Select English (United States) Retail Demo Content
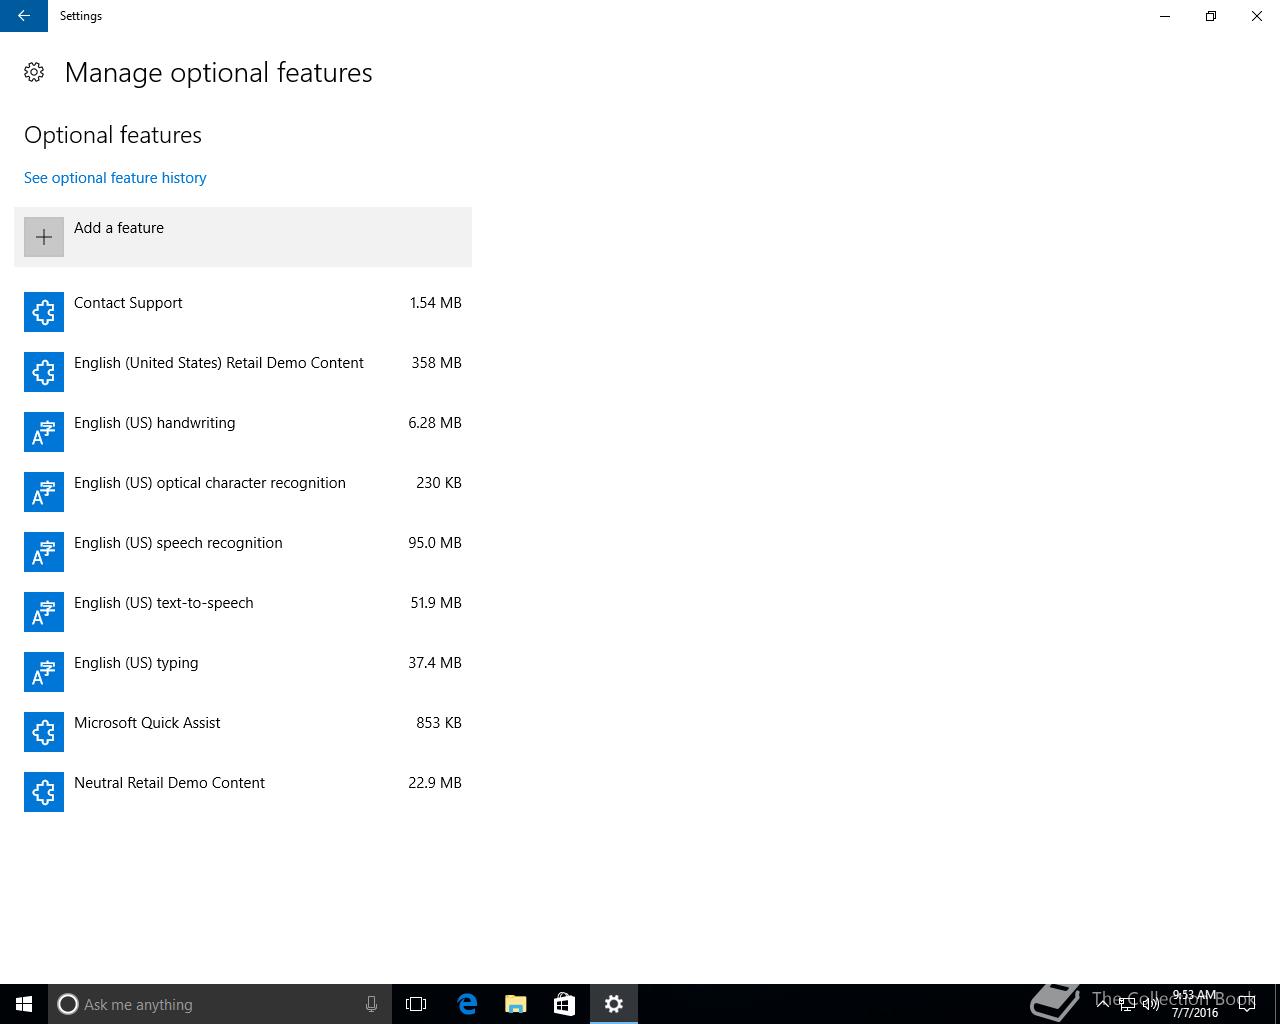 point(243,372)
